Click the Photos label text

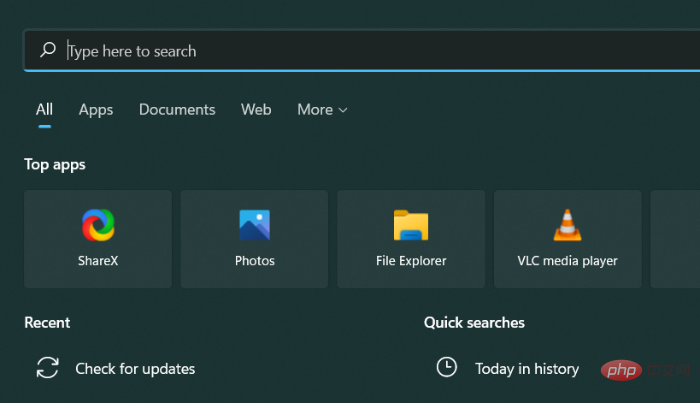point(255,261)
